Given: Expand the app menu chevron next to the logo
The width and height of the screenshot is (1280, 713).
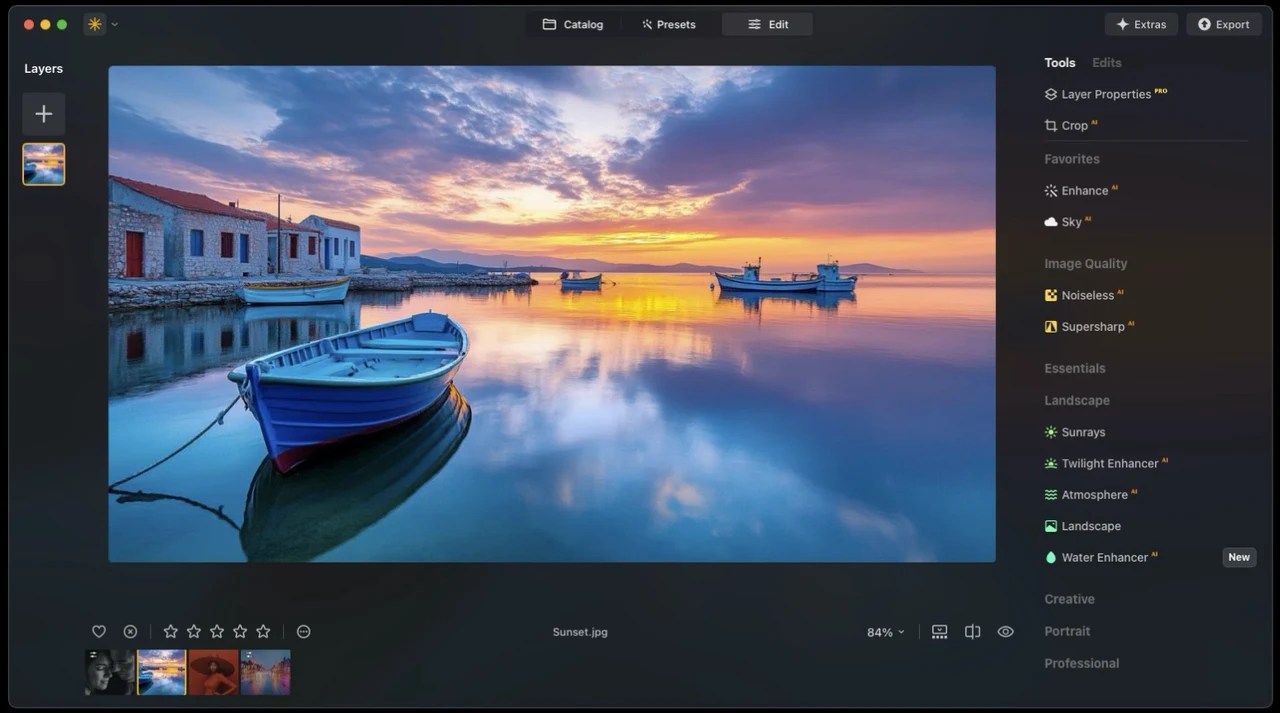Looking at the screenshot, I should (113, 23).
